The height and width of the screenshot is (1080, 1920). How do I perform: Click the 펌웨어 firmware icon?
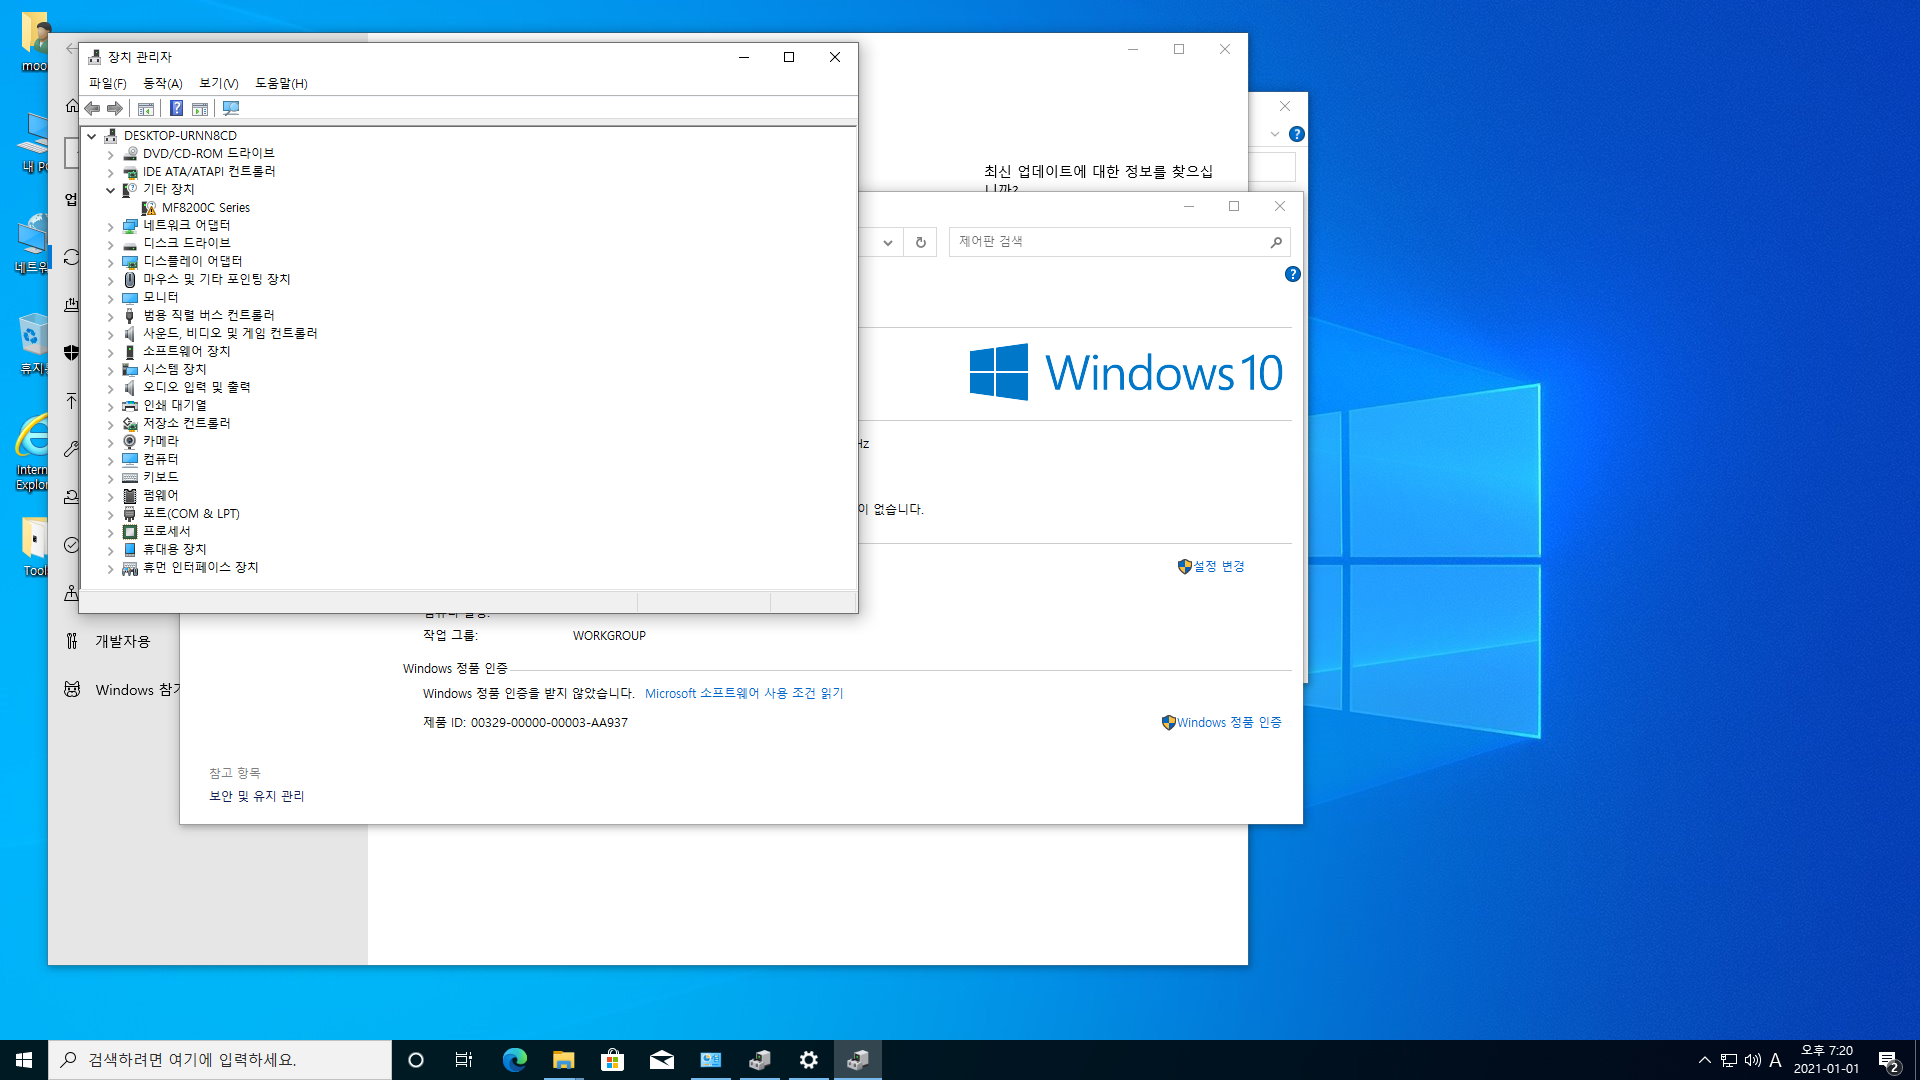130,495
